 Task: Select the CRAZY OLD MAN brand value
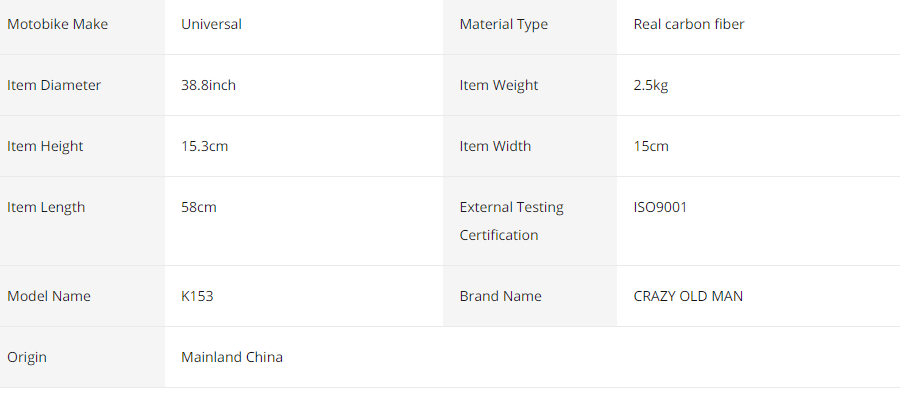[688, 296]
